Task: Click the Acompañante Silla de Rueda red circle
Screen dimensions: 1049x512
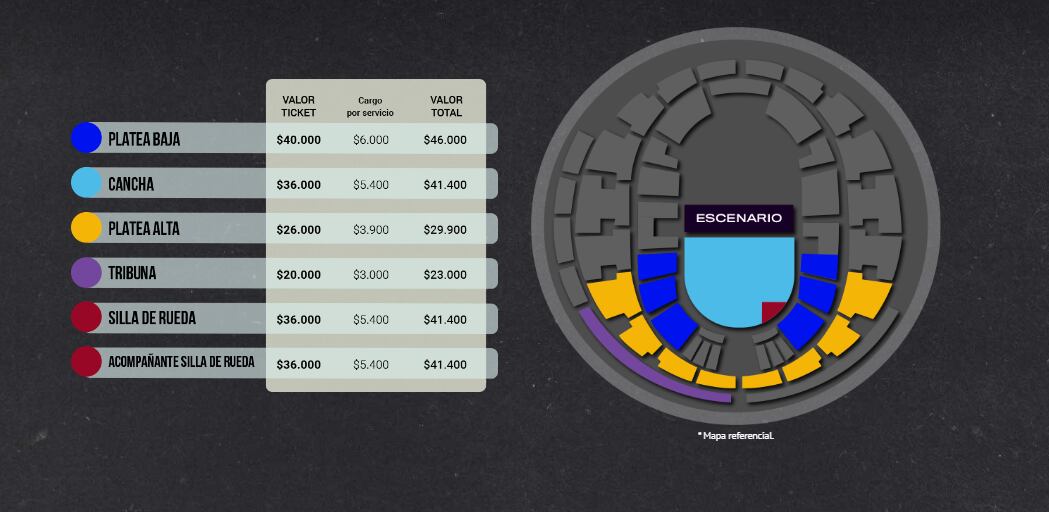Action: [x=87, y=362]
